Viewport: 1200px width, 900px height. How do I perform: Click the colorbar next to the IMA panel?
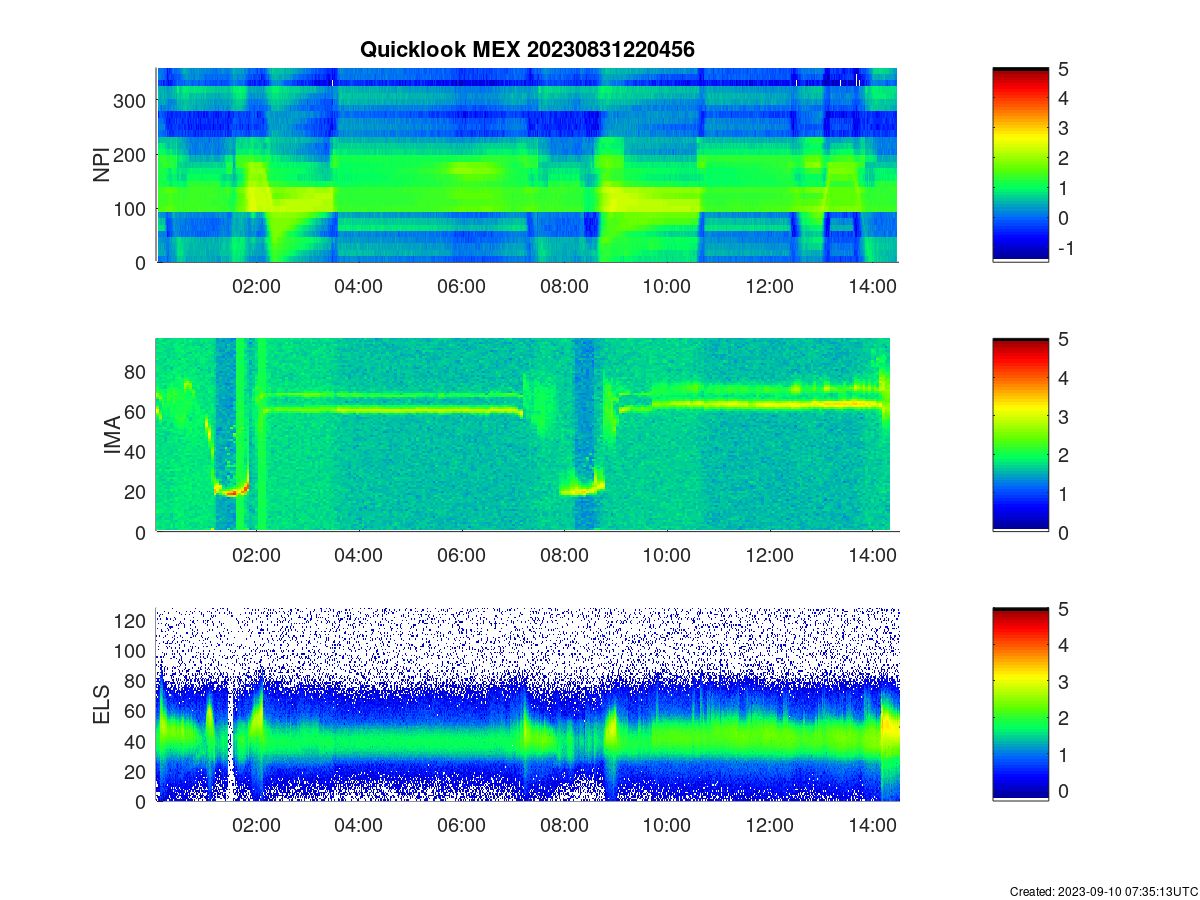click(1020, 435)
